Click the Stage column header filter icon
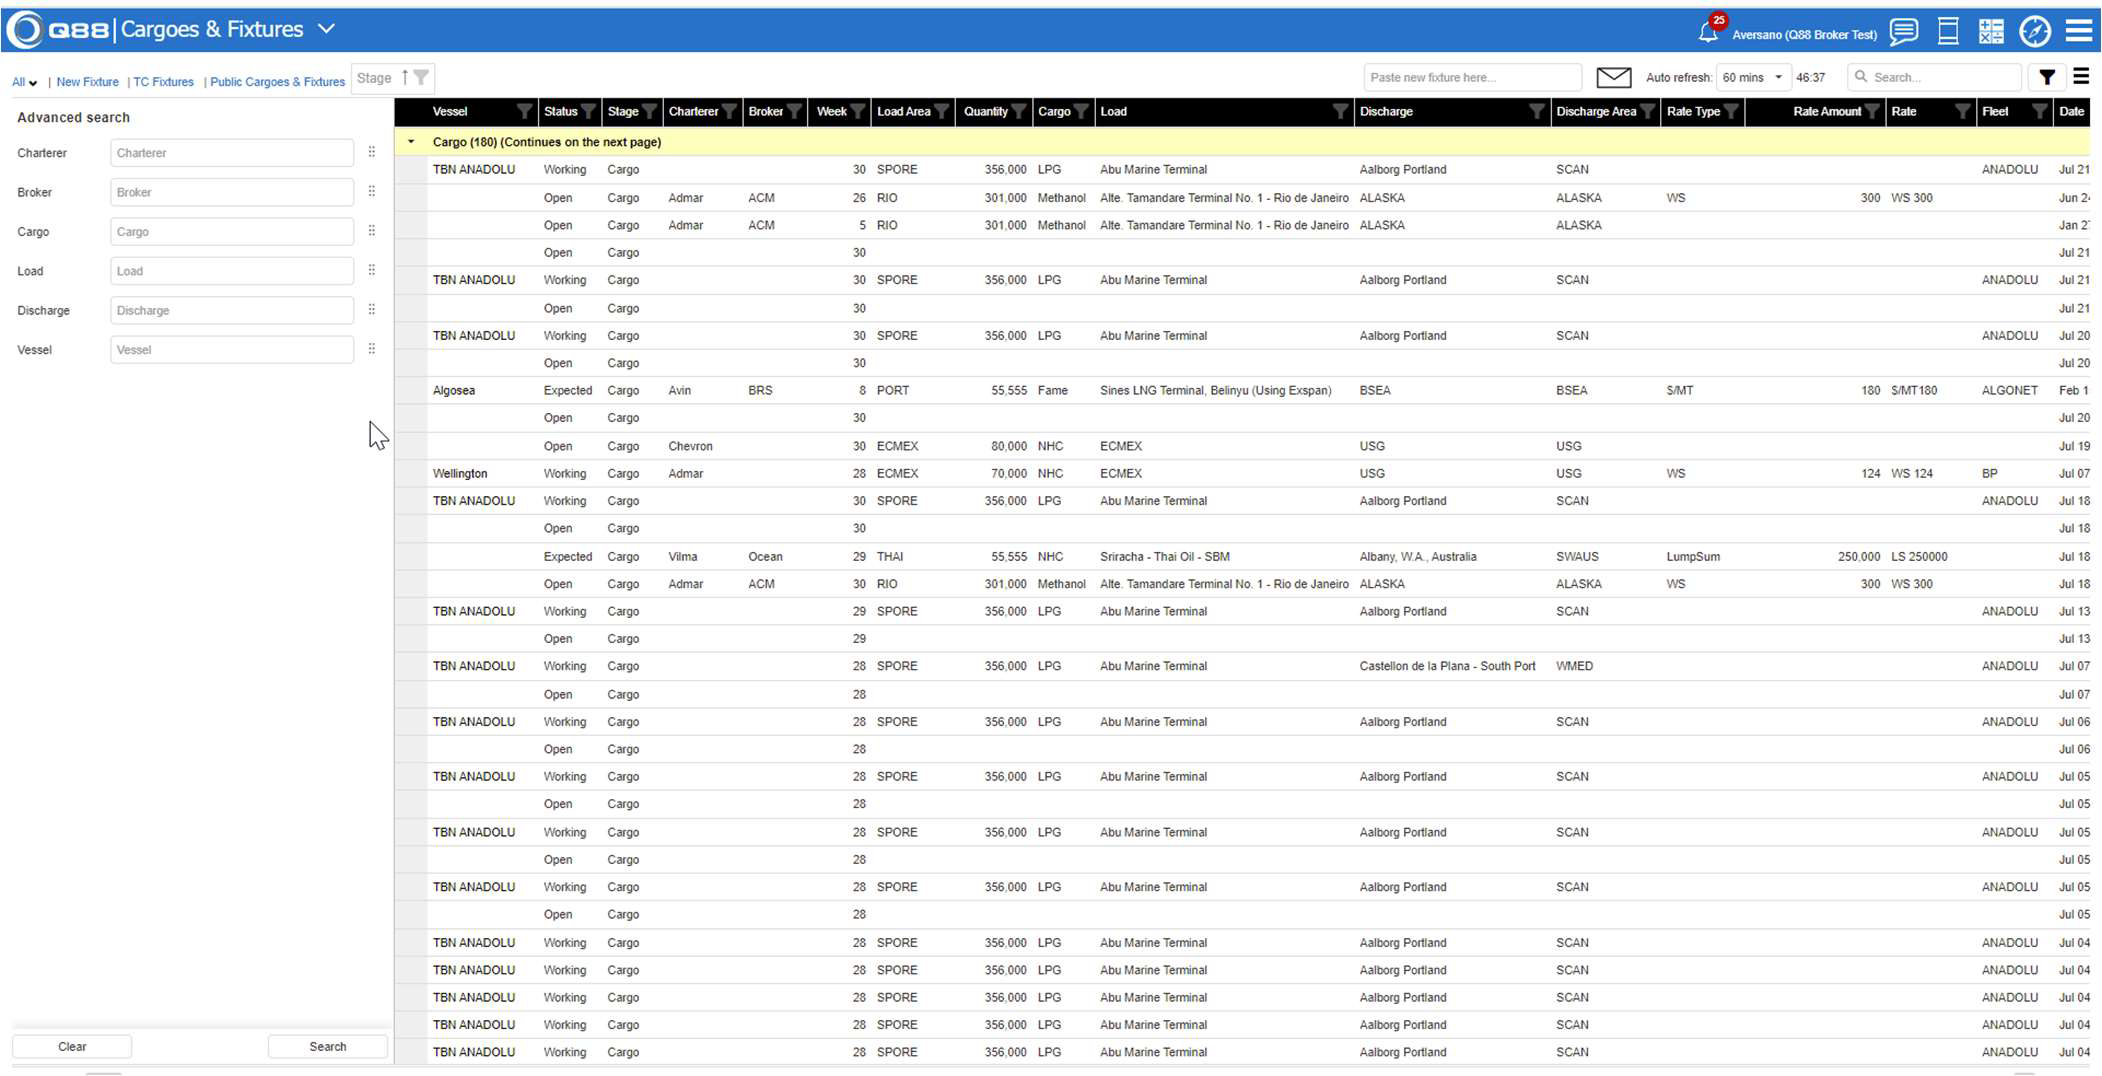The width and height of the screenshot is (2102, 1076). 650,112
